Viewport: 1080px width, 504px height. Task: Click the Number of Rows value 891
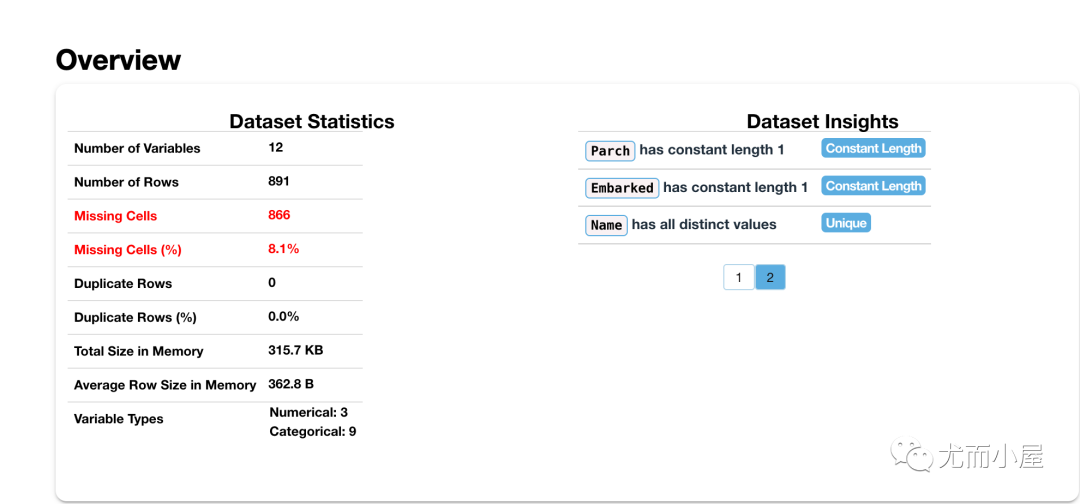(278, 182)
